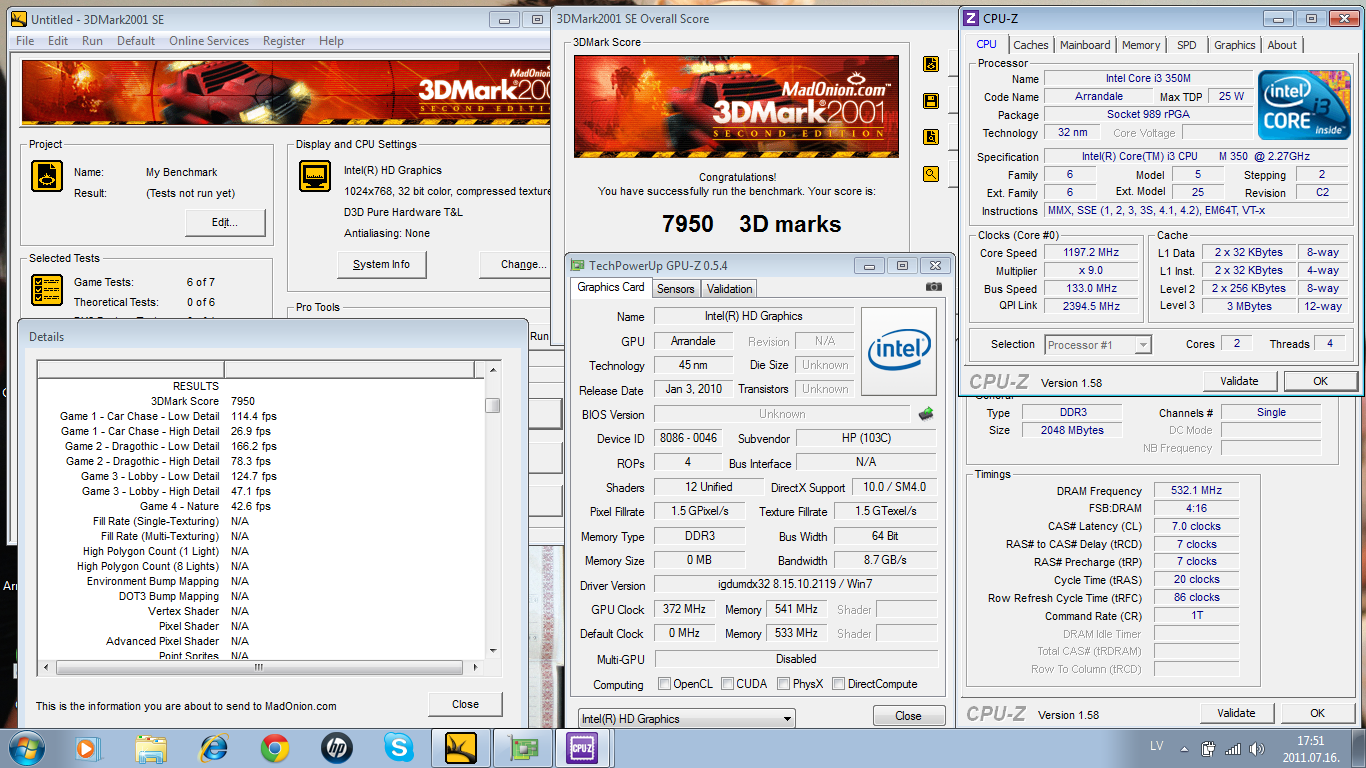Switch to CPU-Z taskbar button

tap(582, 747)
